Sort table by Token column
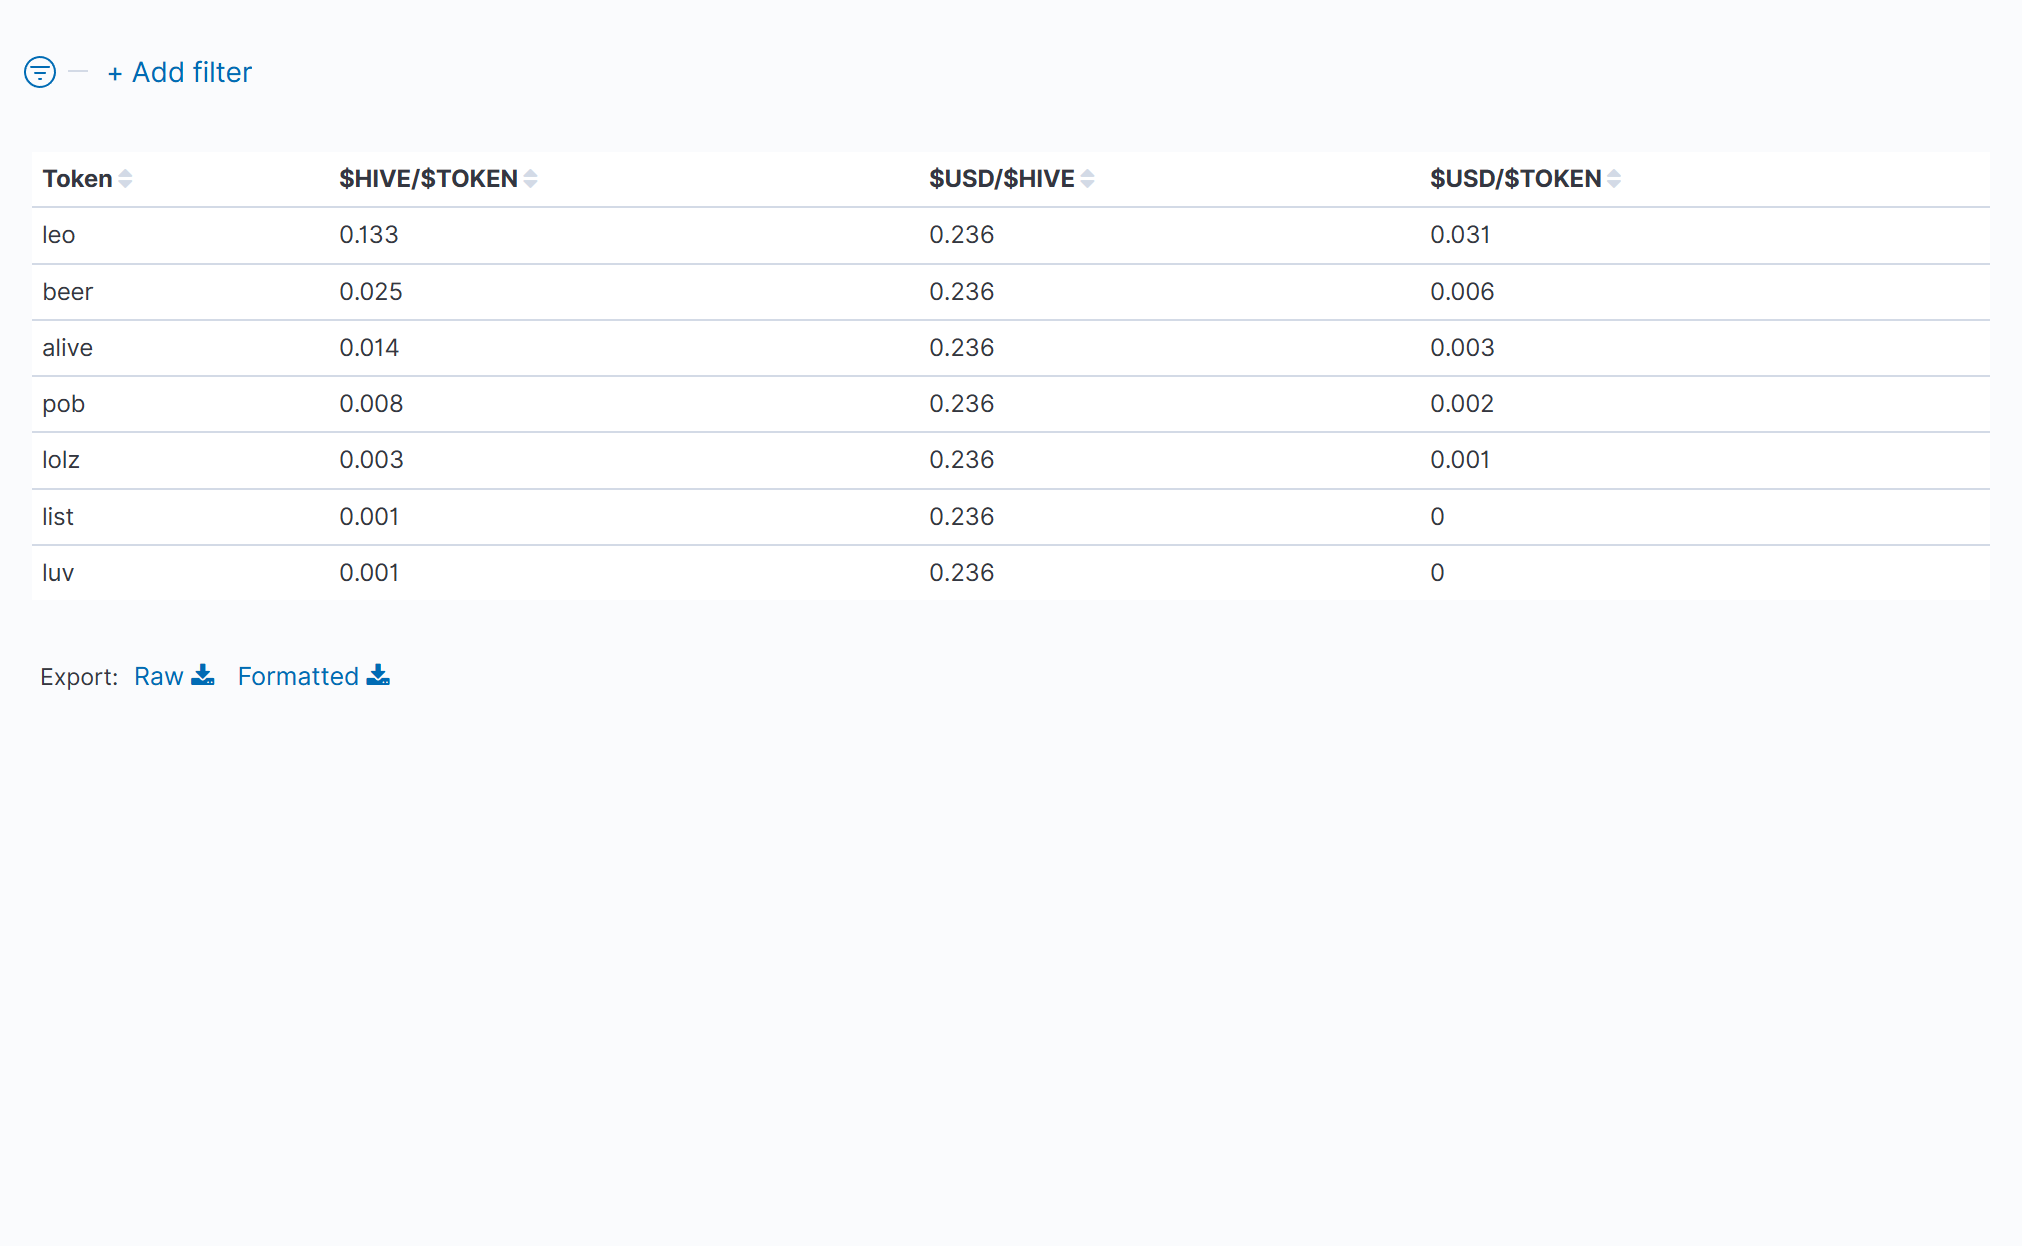Viewport: 2022px width, 1246px height. tap(125, 179)
